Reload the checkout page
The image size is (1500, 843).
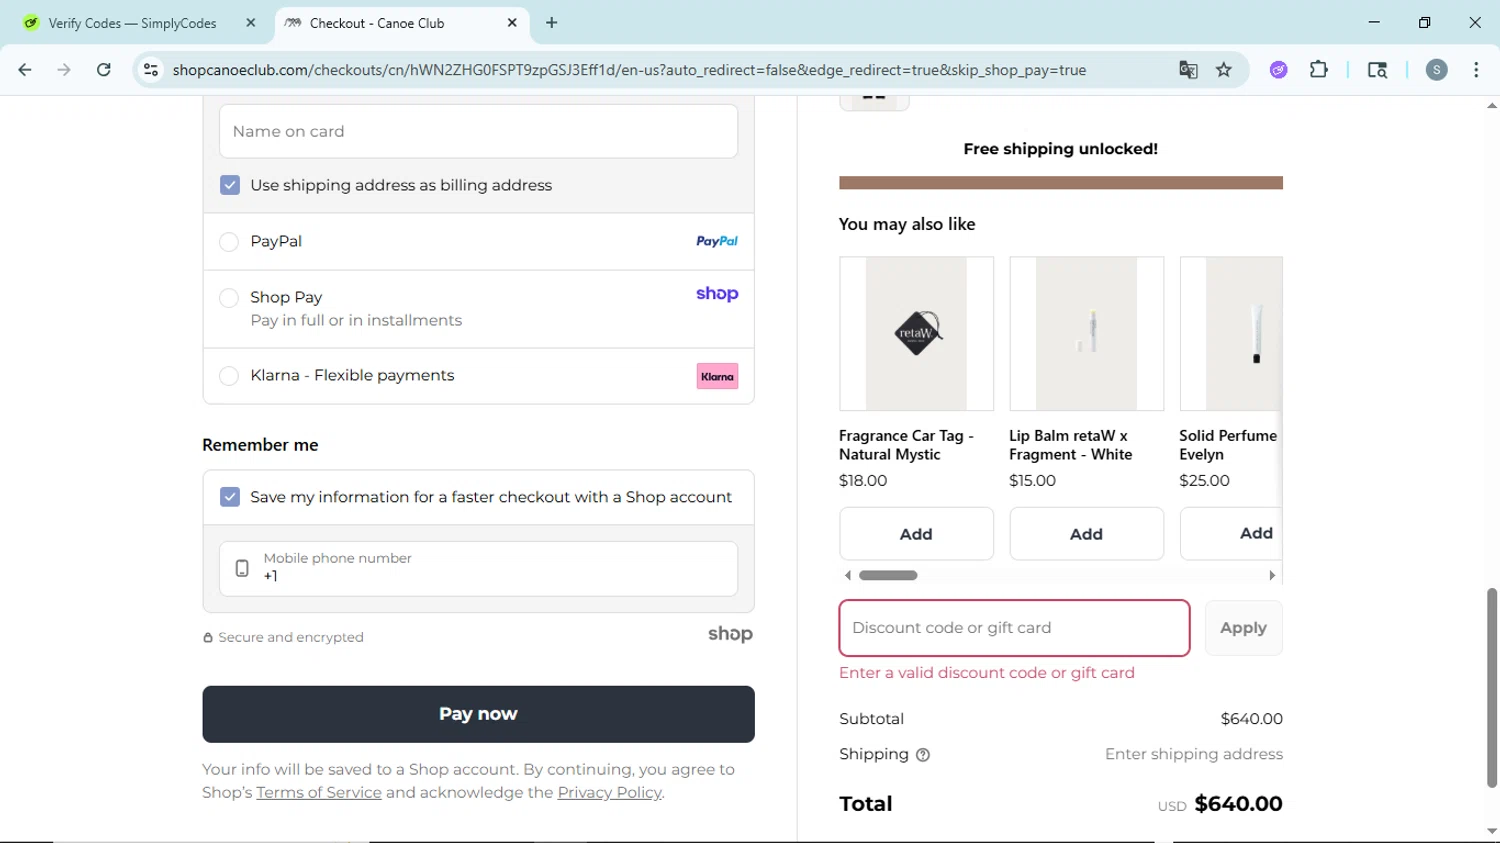[x=104, y=70]
